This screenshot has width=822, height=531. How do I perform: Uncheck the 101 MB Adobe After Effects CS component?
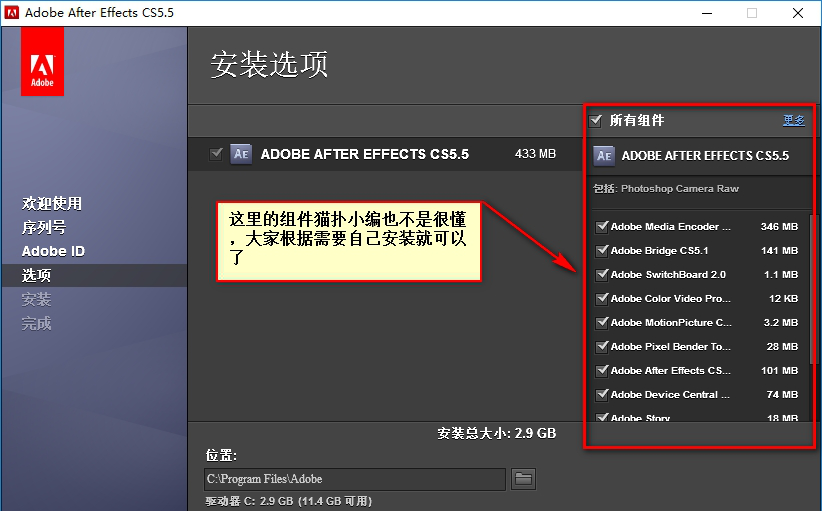pos(602,371)
